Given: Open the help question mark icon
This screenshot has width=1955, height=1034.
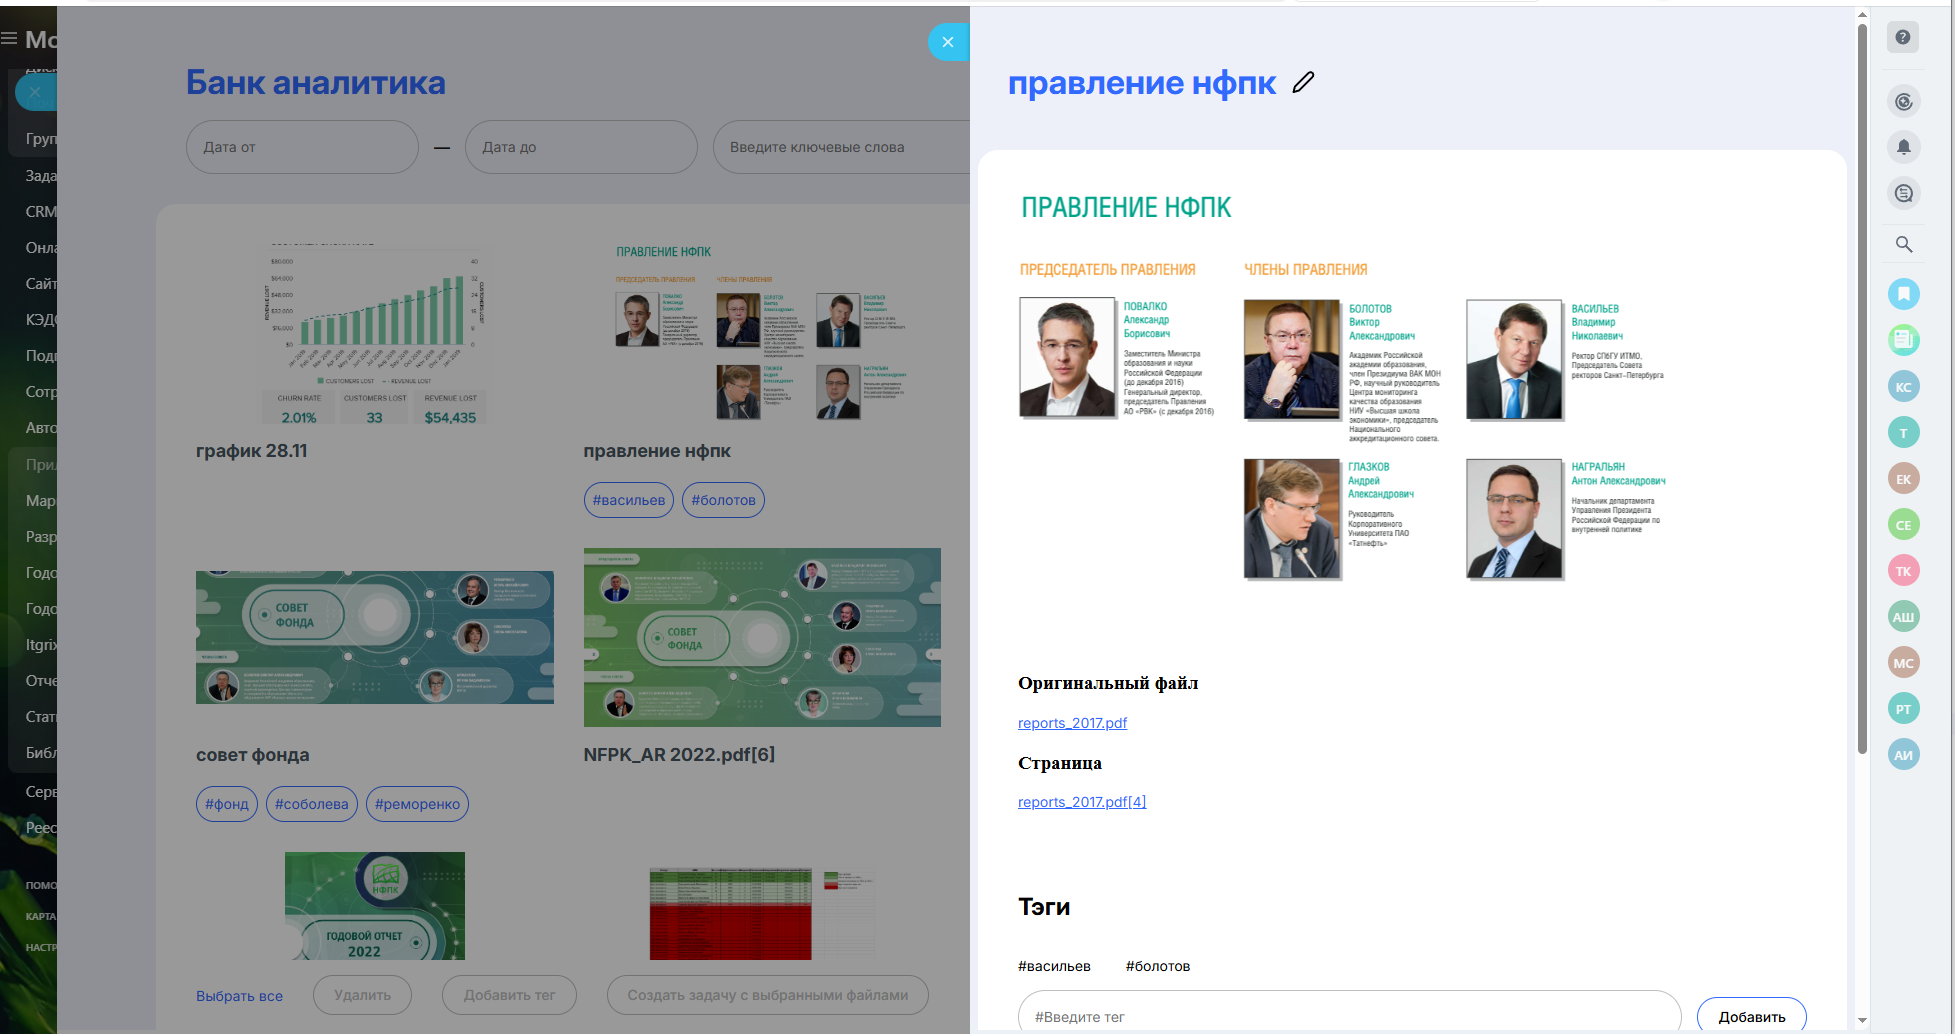Looking at the screenshot, I should pyautogui.click(x=1903, y=37).
